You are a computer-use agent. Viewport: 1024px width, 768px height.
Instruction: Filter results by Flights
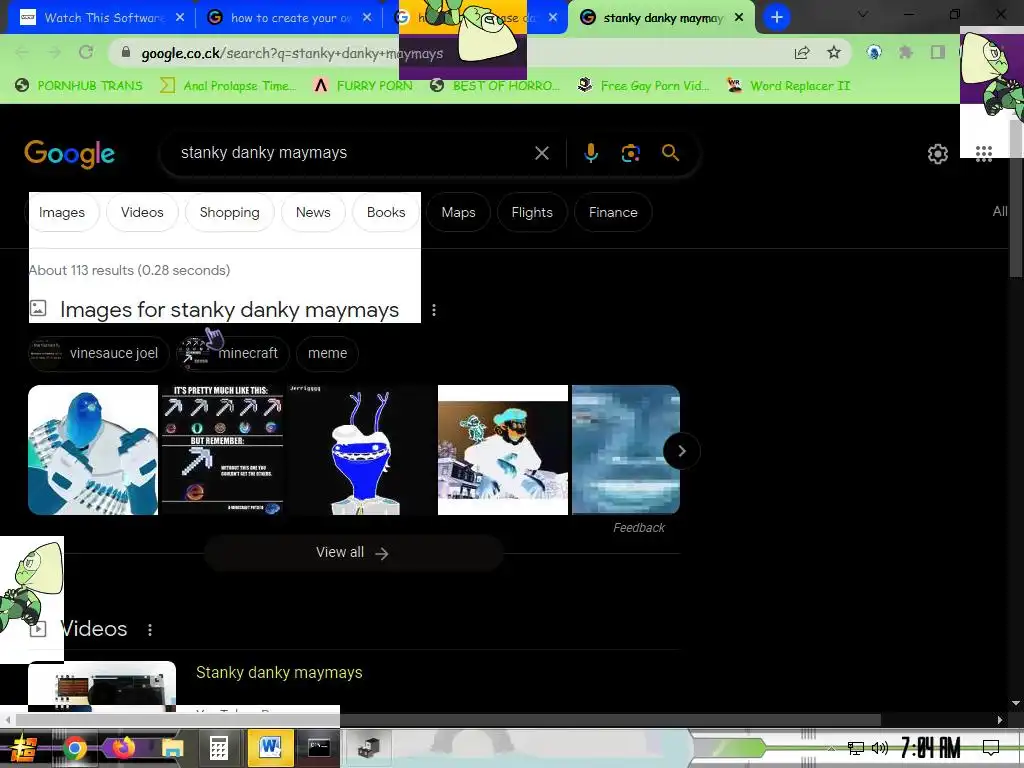pos(532,212)
